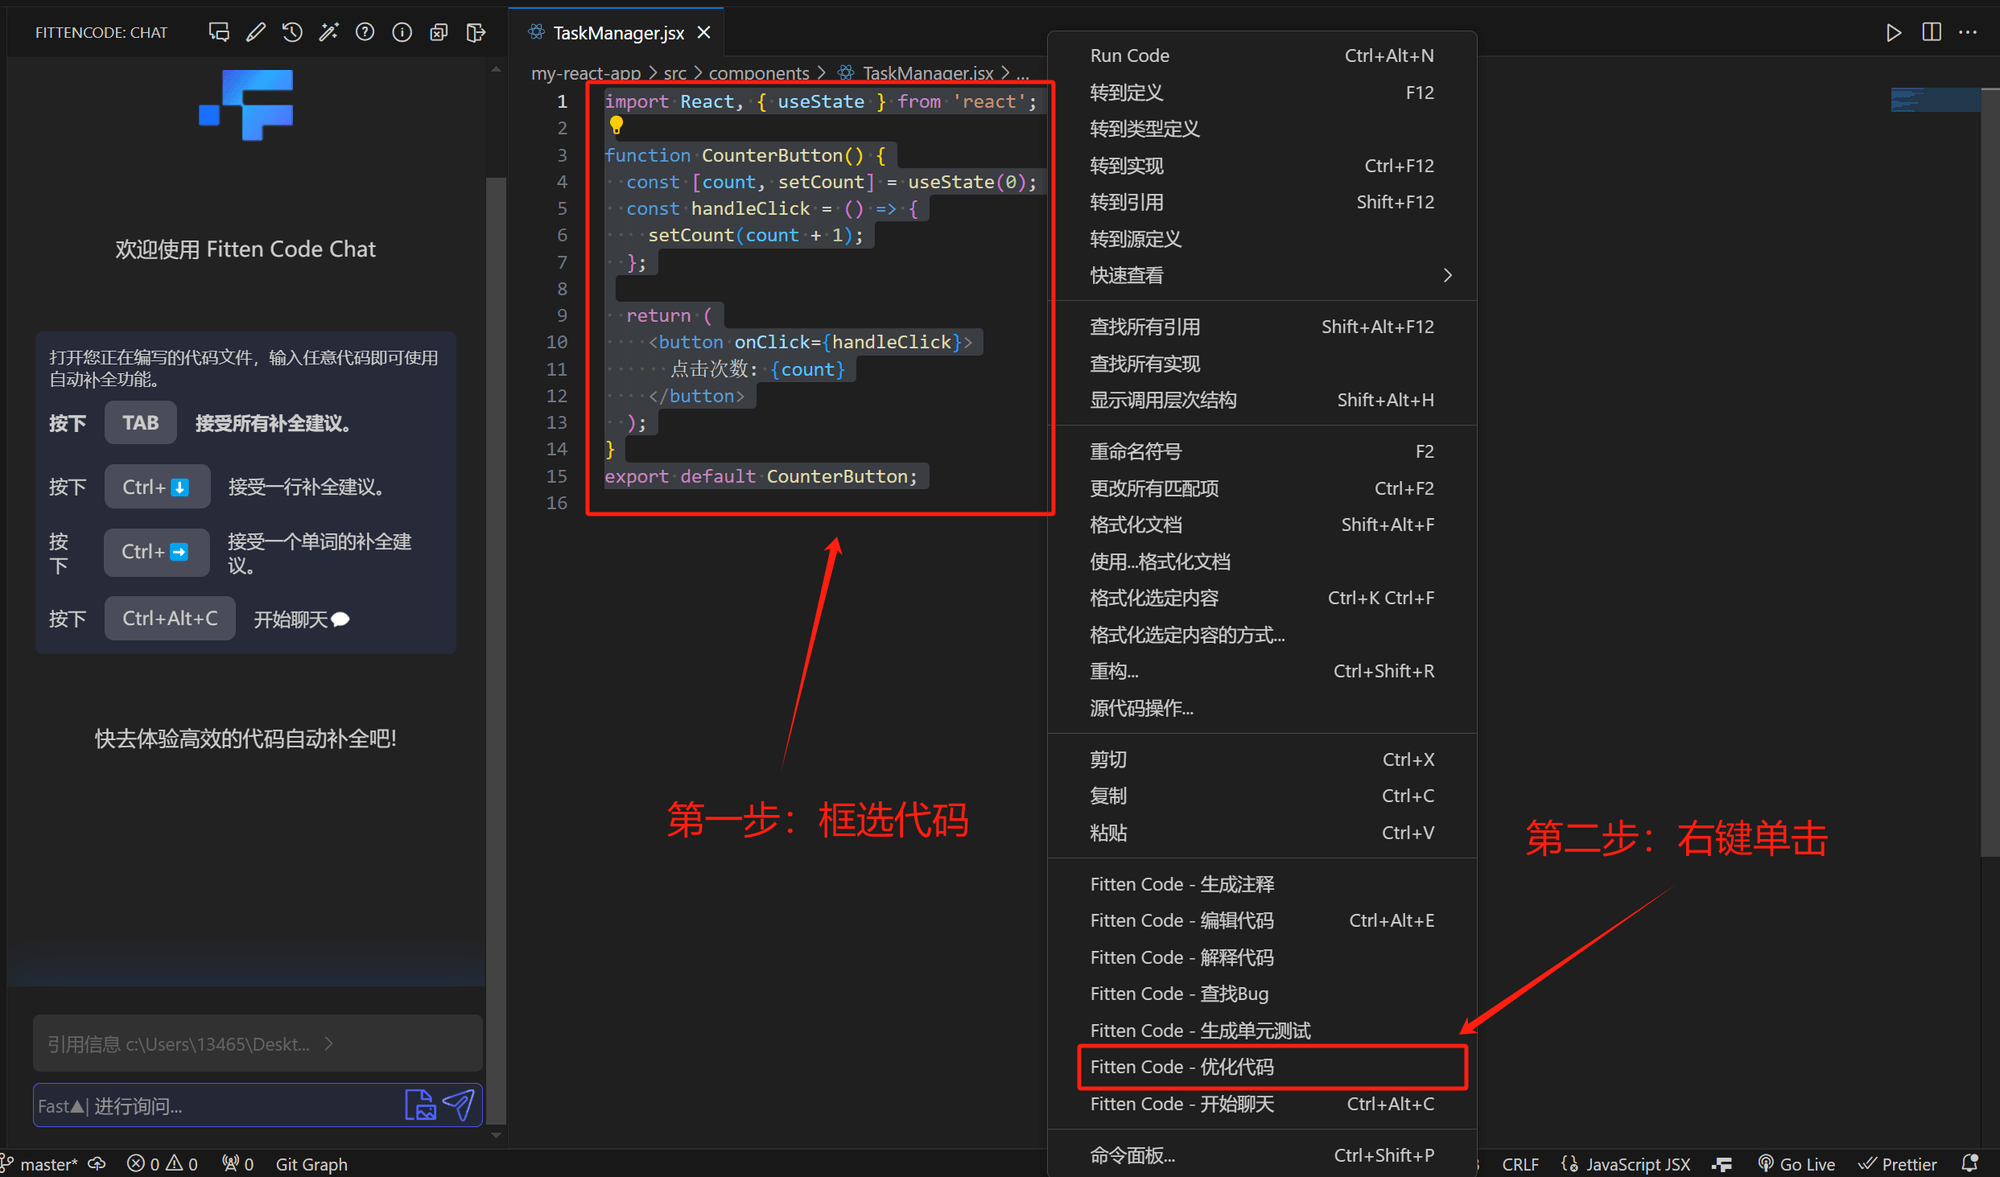
Task: Open Git Graph from the status bar
Action: click(x=311, y=1164)
